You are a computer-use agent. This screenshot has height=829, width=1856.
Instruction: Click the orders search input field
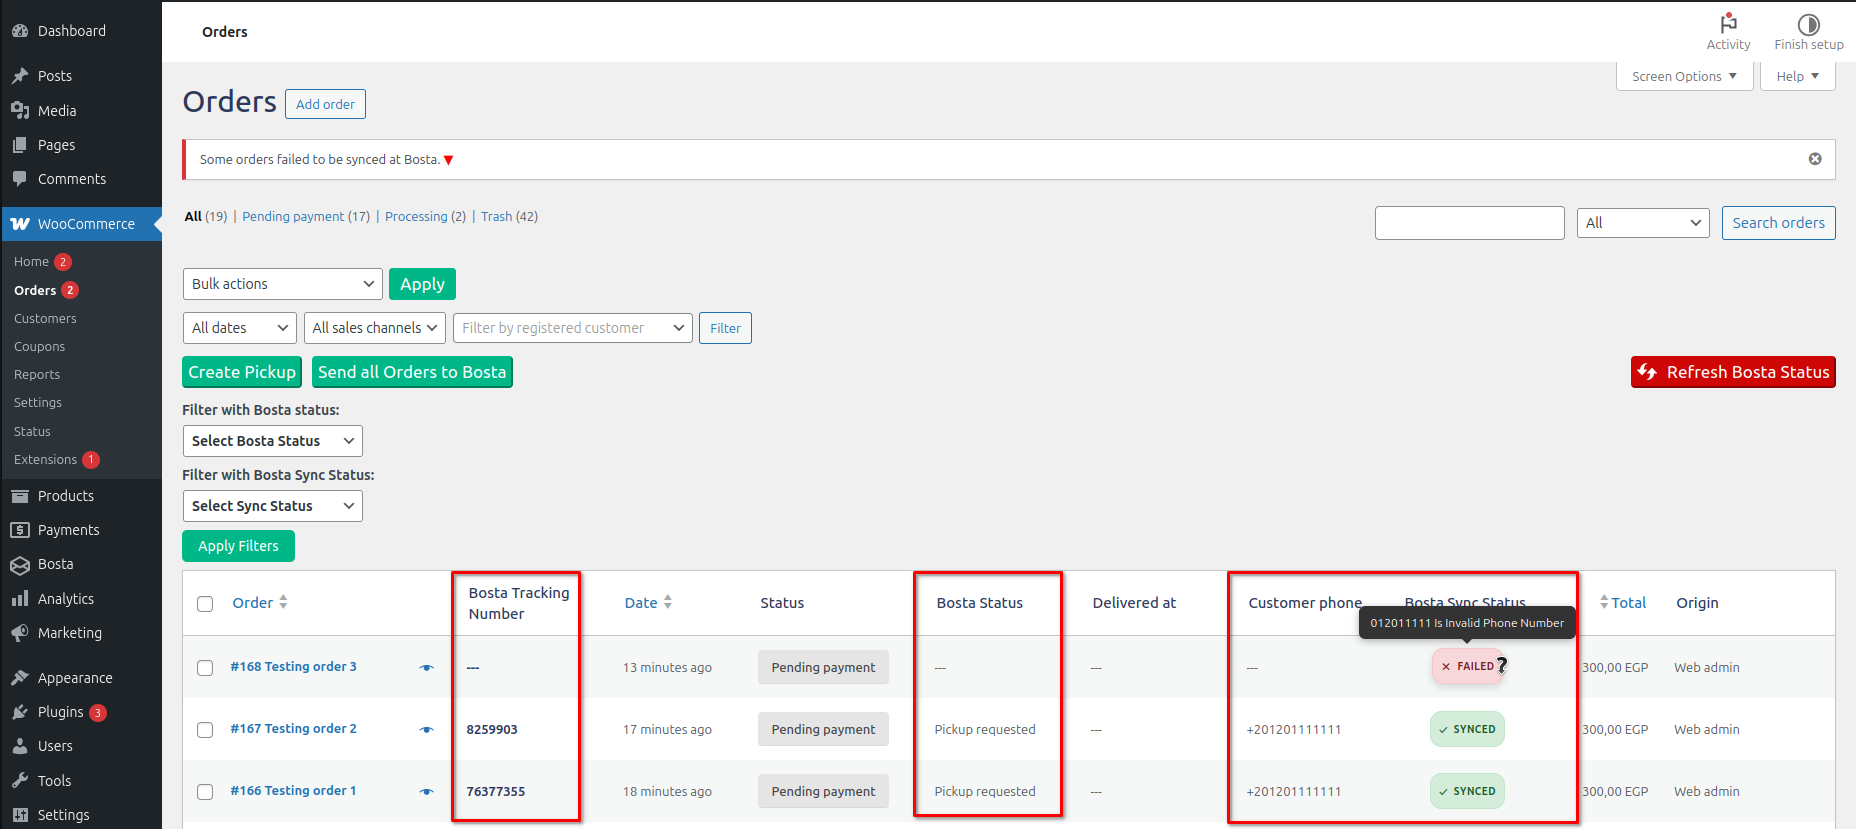1469,223
